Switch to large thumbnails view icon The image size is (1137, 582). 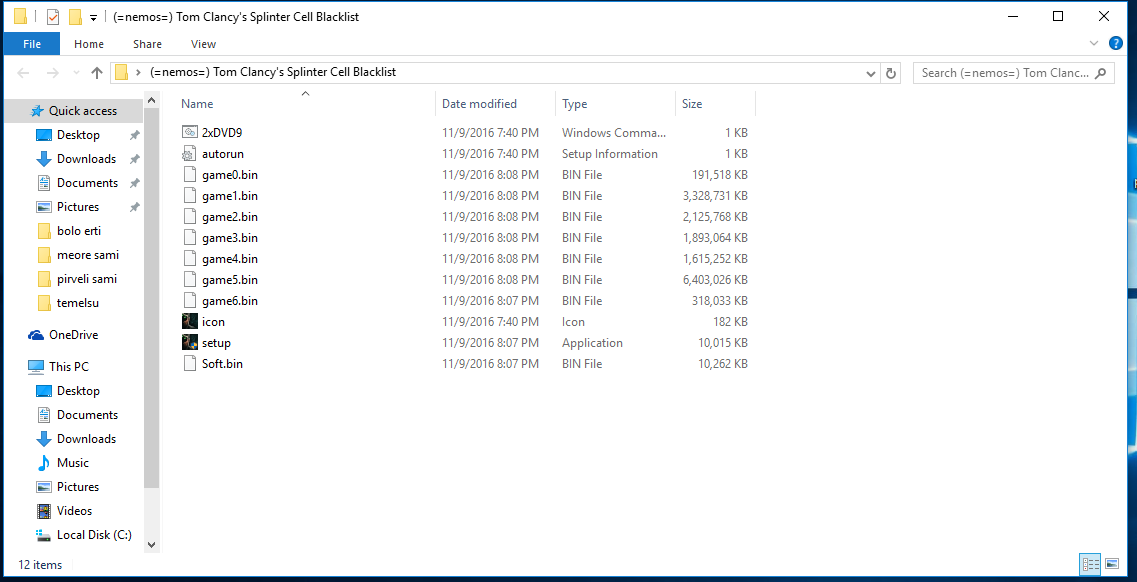[x=1112, y=563]
